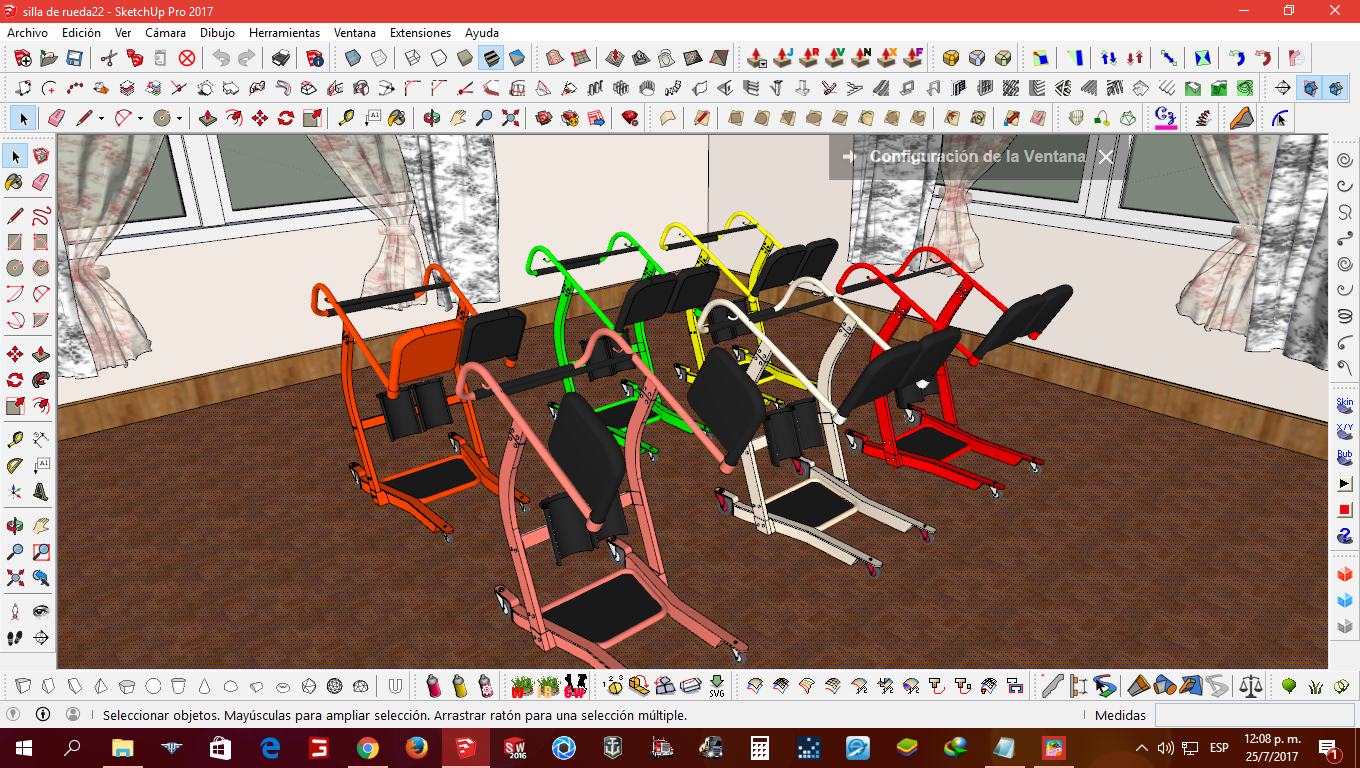Open the Herramientas menu
This screenshot has width=1360, height=768.
284,33
